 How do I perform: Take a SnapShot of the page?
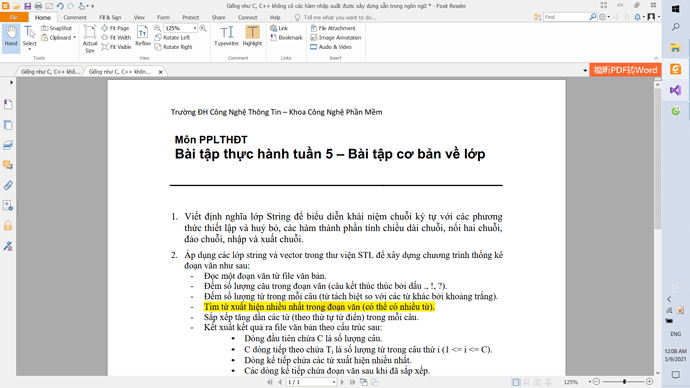(x=56, y=28)
